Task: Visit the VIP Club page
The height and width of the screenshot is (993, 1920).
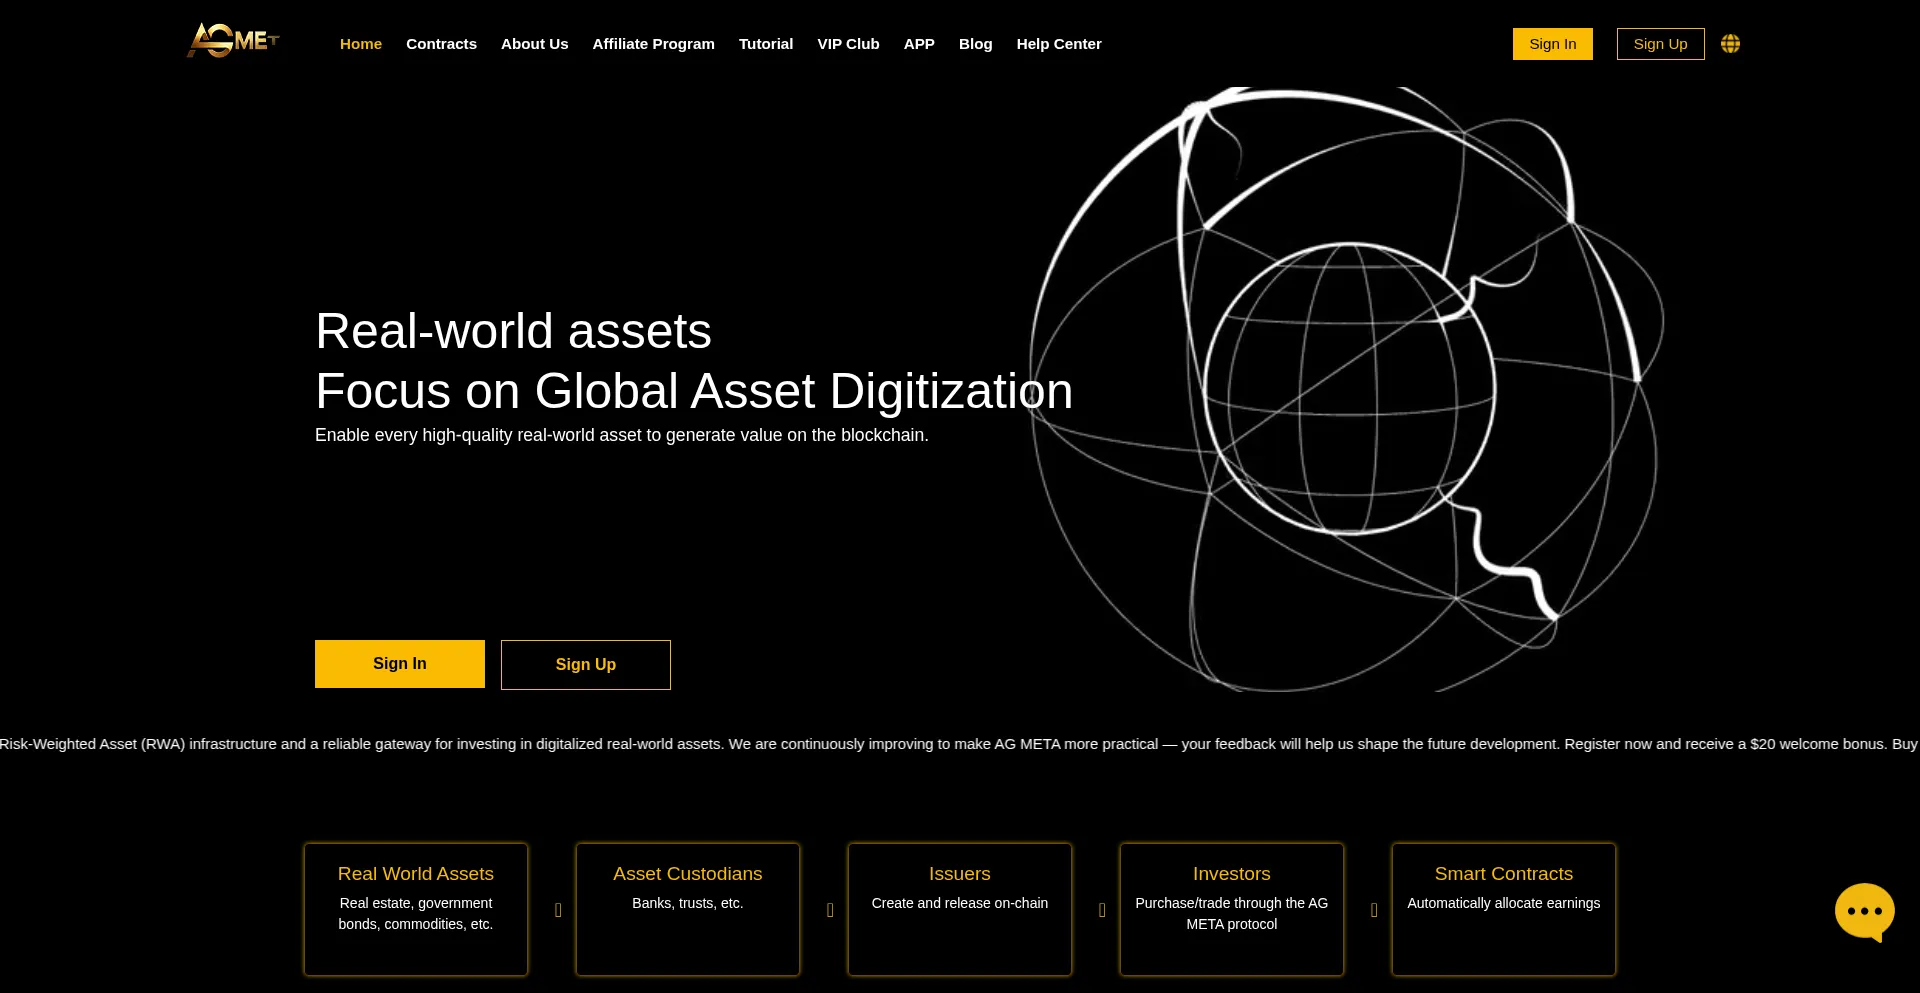Action: [848, 44]
